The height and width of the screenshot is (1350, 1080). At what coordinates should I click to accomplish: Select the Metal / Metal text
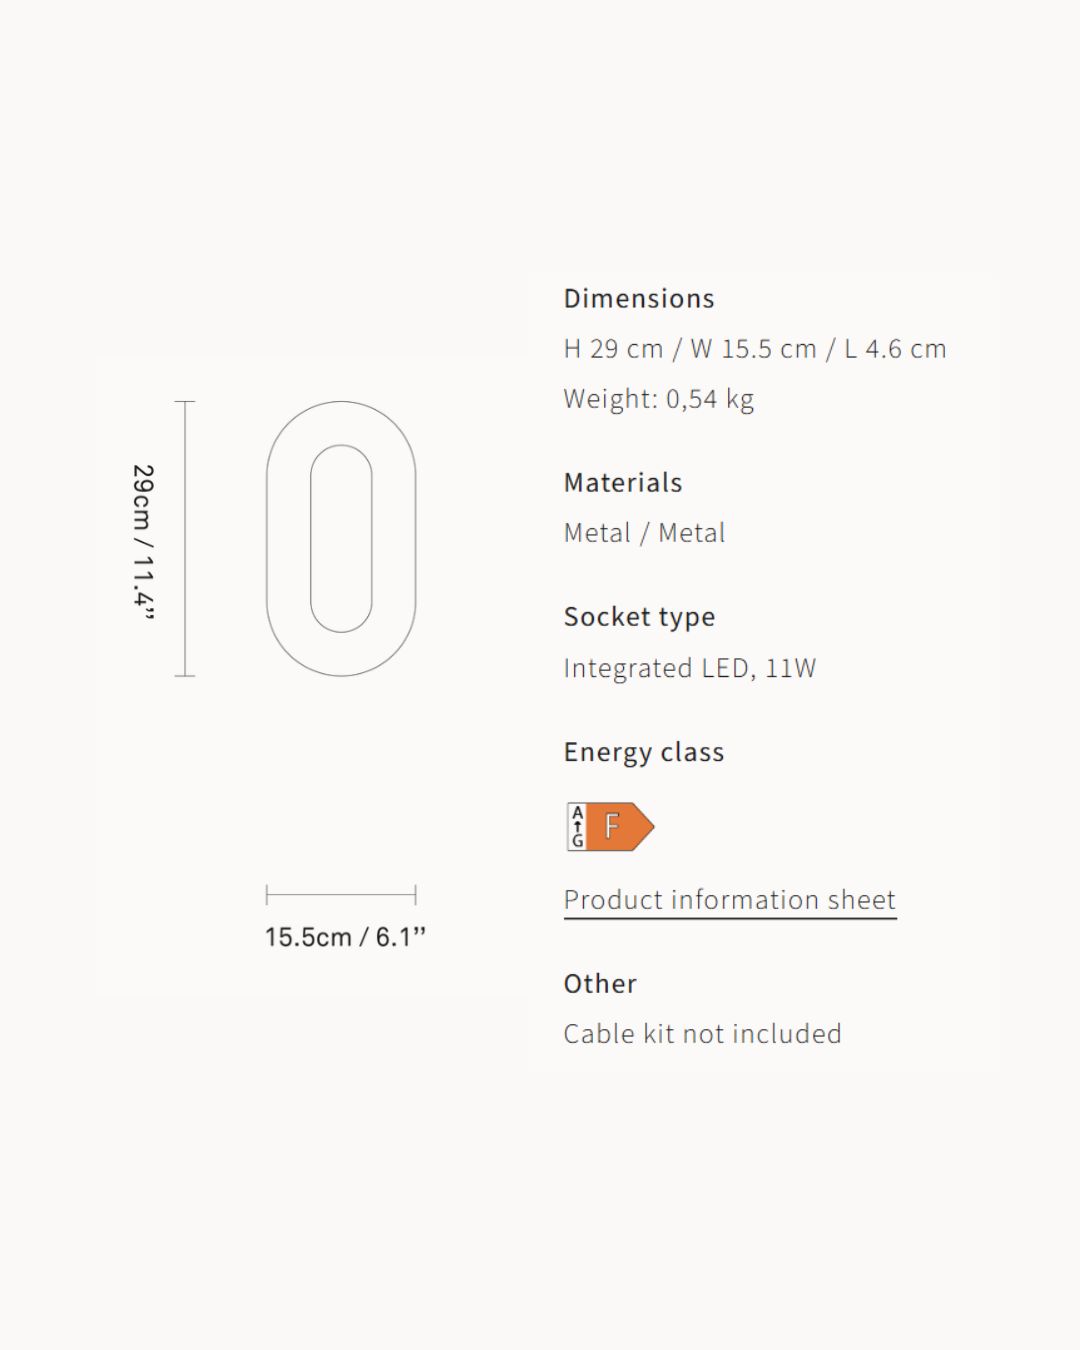pos(644,533)
